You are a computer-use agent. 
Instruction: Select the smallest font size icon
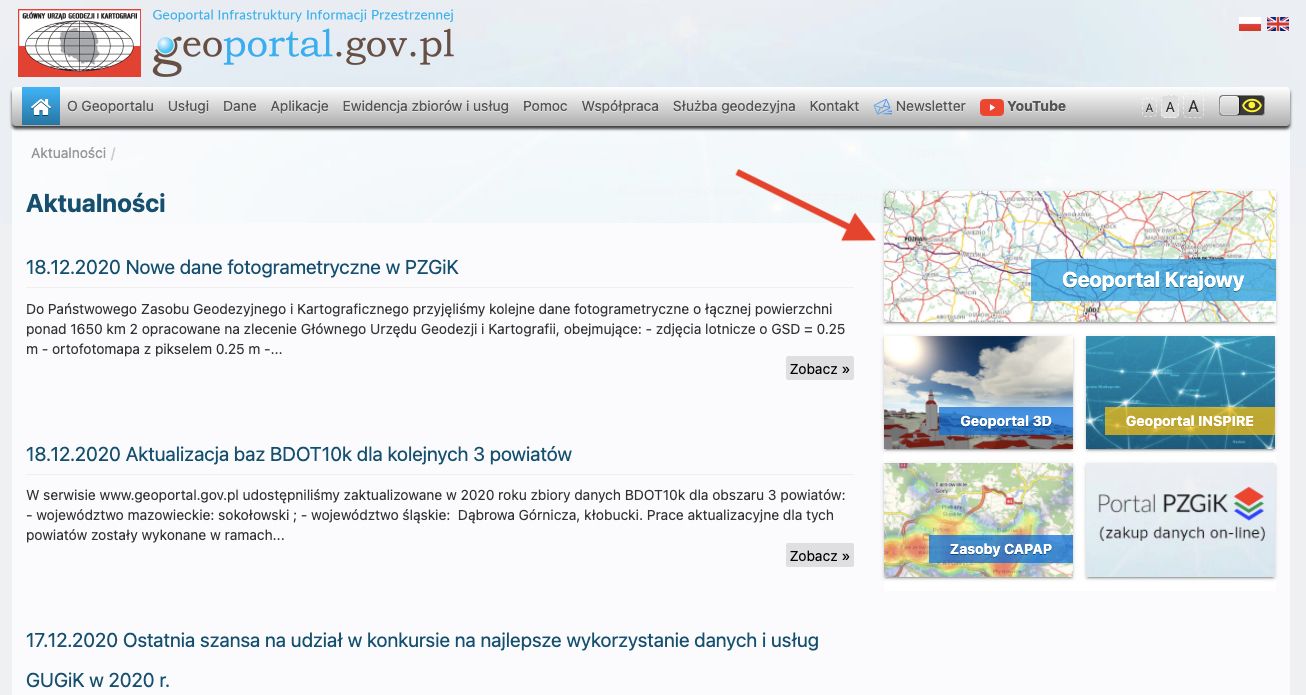tap(1149, 107)
